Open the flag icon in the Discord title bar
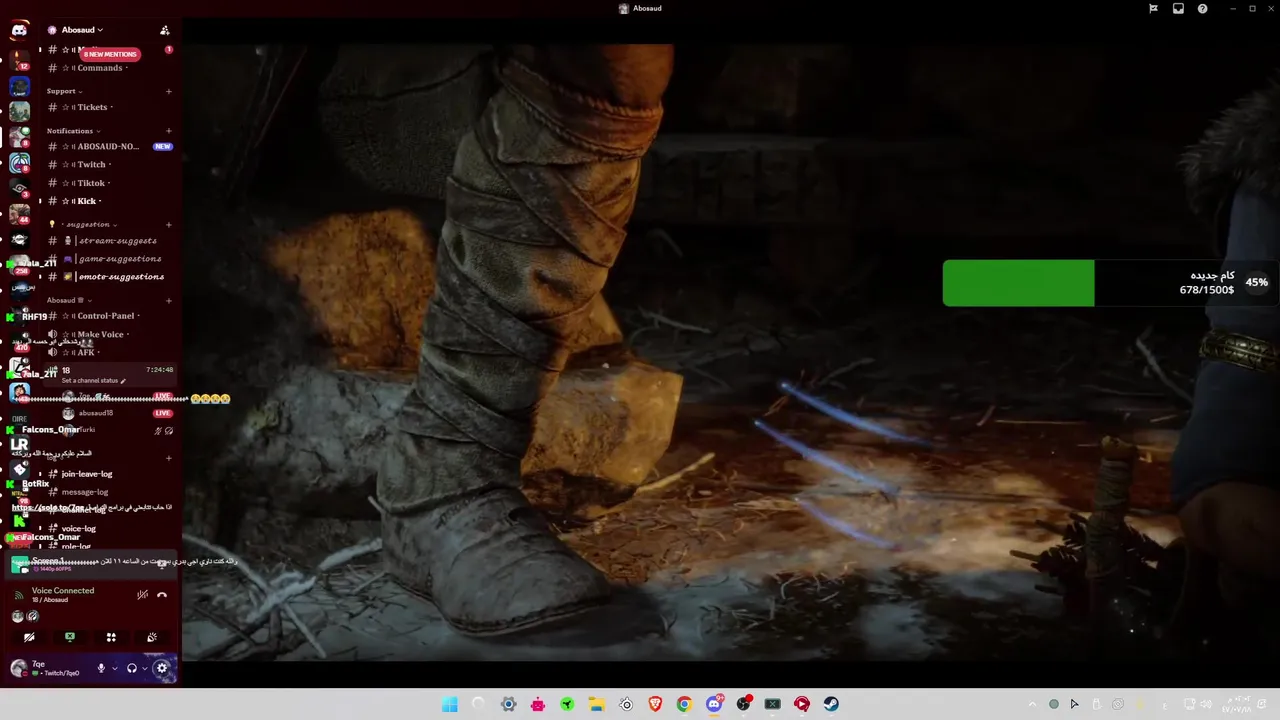The height and width of the screenshot is (720, 1280). (1153, 9)
